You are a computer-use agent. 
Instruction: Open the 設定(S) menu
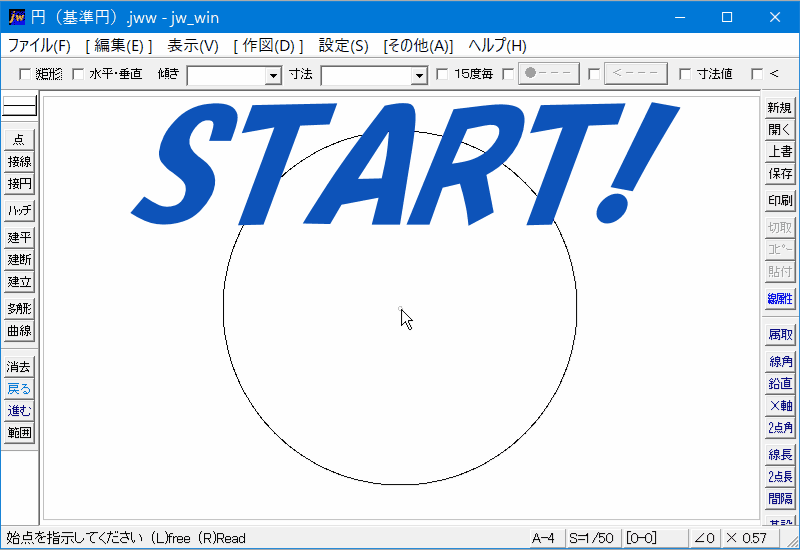[343, 46]
